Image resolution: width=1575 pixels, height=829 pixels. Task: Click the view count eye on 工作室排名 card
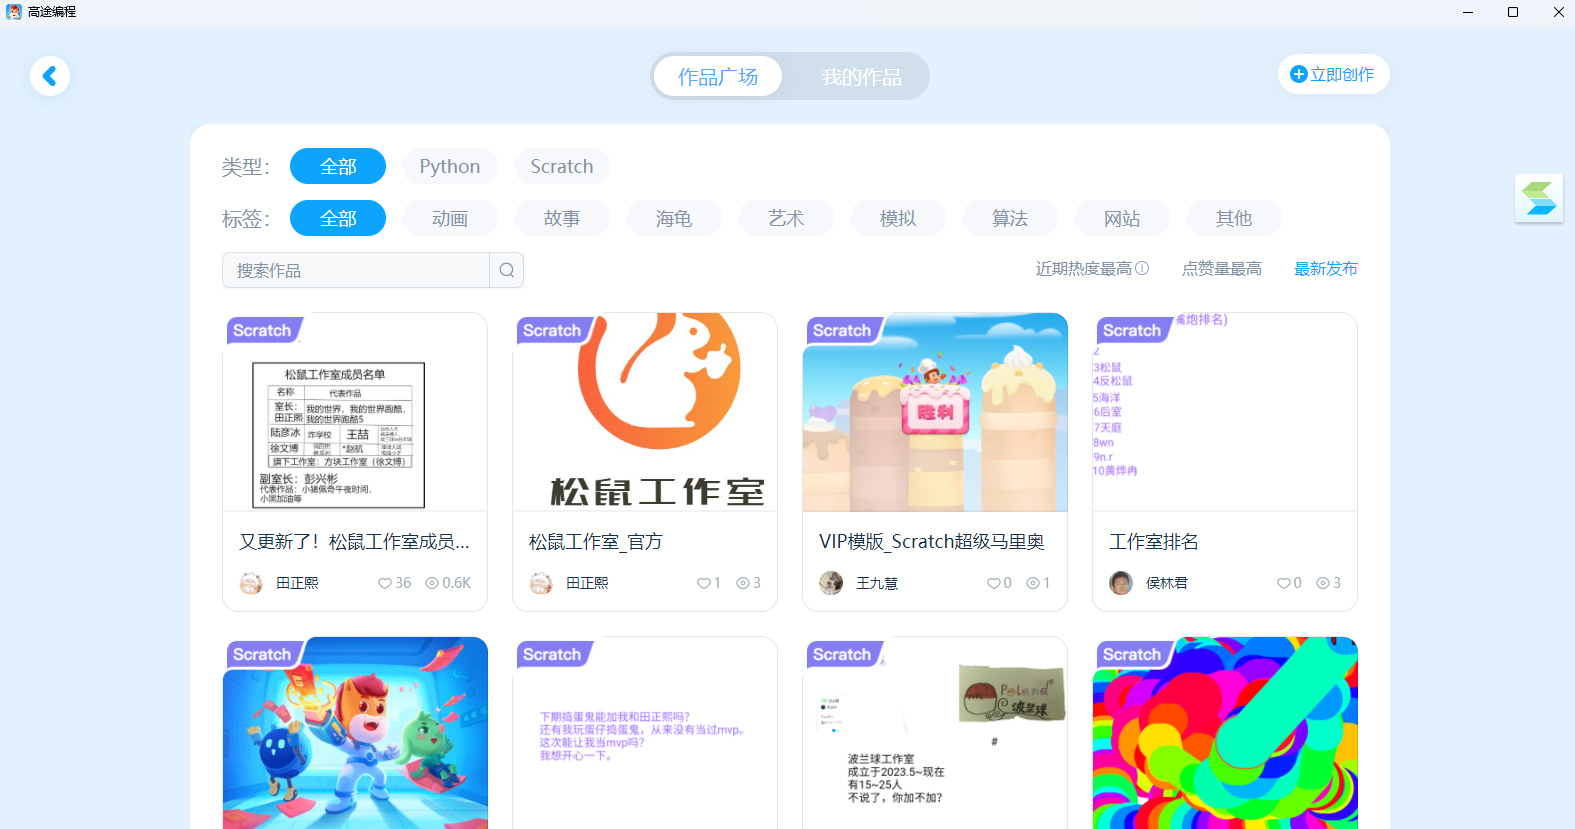point(1322,583)
